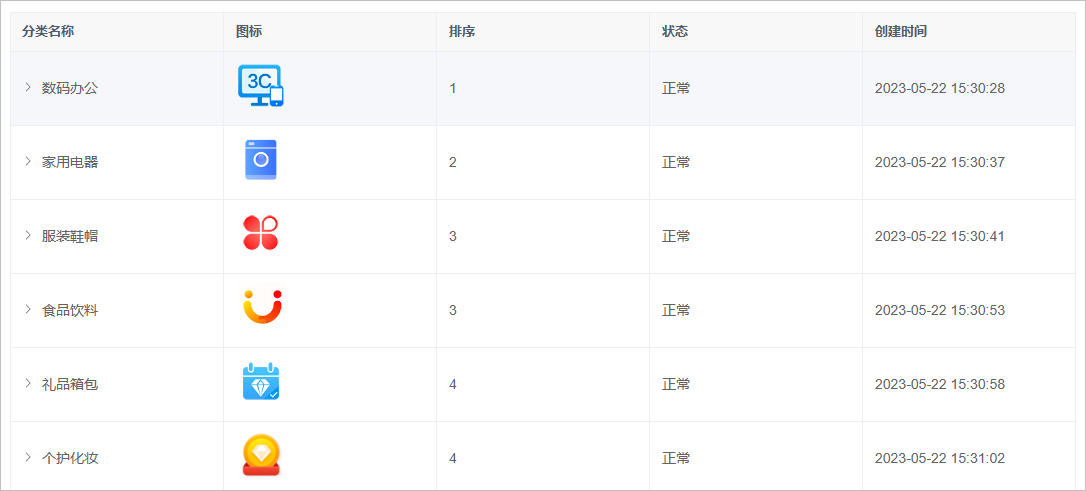Click the 3C monitor icon for 数码办公
This screenshot has width=1086, height=491.
pyautogui.click(x=261, y=87)
